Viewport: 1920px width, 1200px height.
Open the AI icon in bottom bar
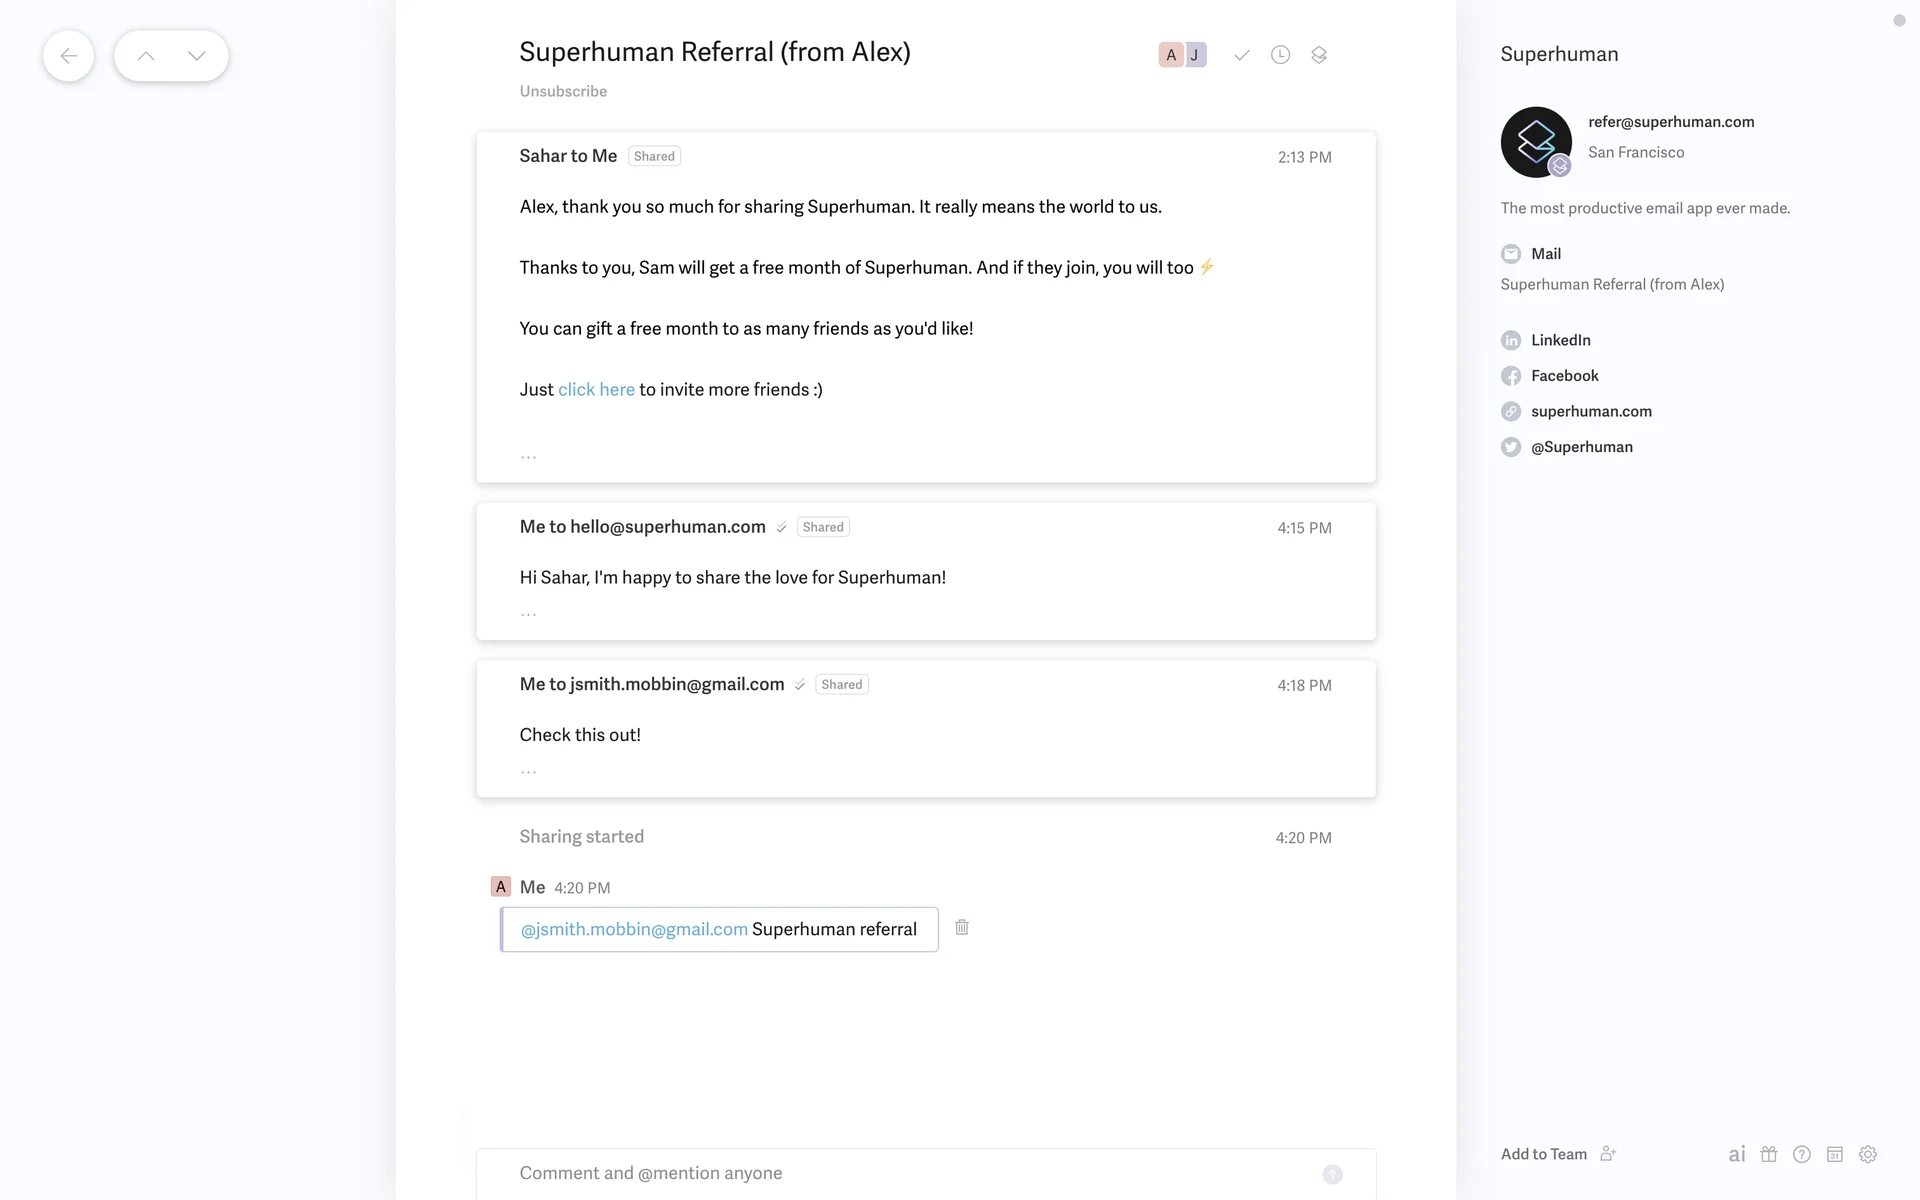(1737, 1154)
